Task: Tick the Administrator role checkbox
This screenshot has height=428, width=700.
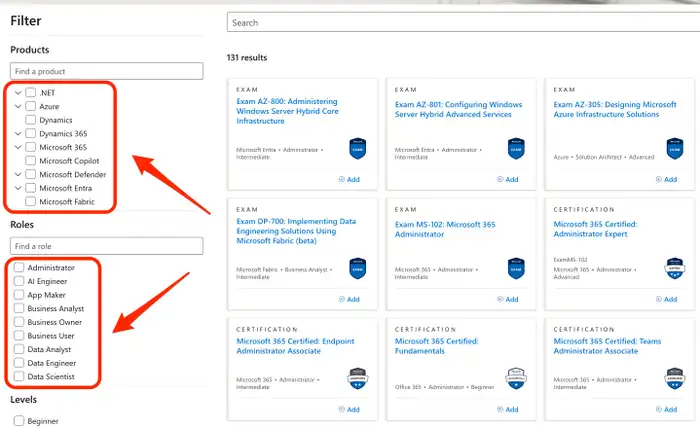Action: [19, 267]
